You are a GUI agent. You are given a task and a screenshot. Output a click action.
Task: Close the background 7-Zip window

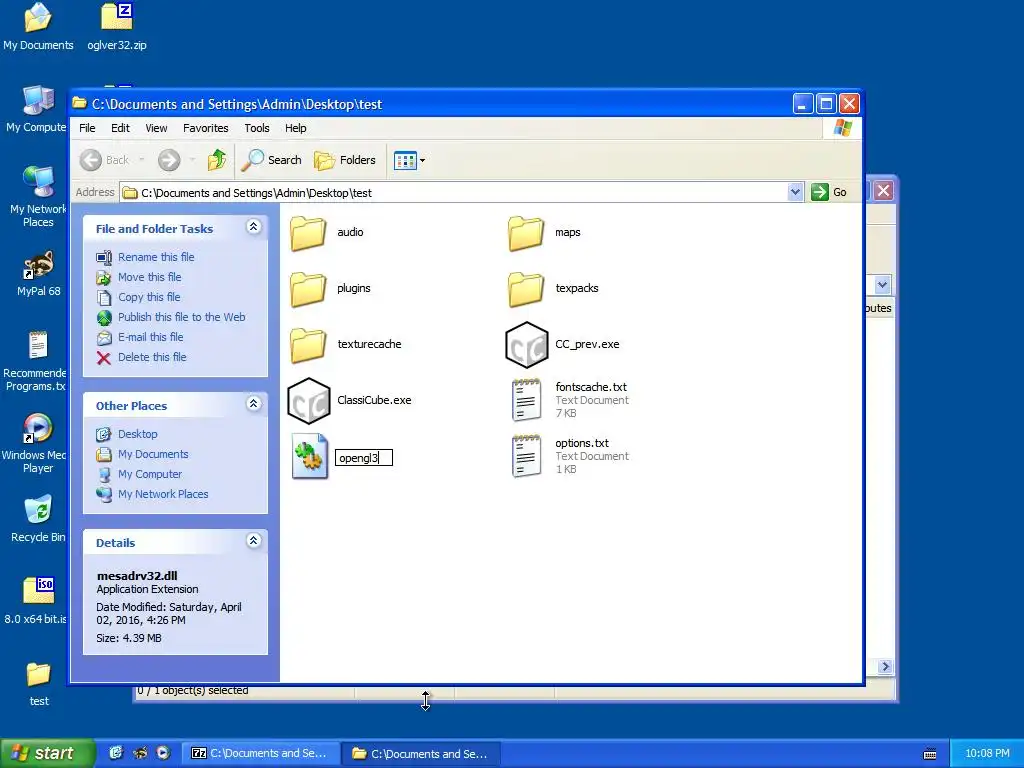click(883, 191)
